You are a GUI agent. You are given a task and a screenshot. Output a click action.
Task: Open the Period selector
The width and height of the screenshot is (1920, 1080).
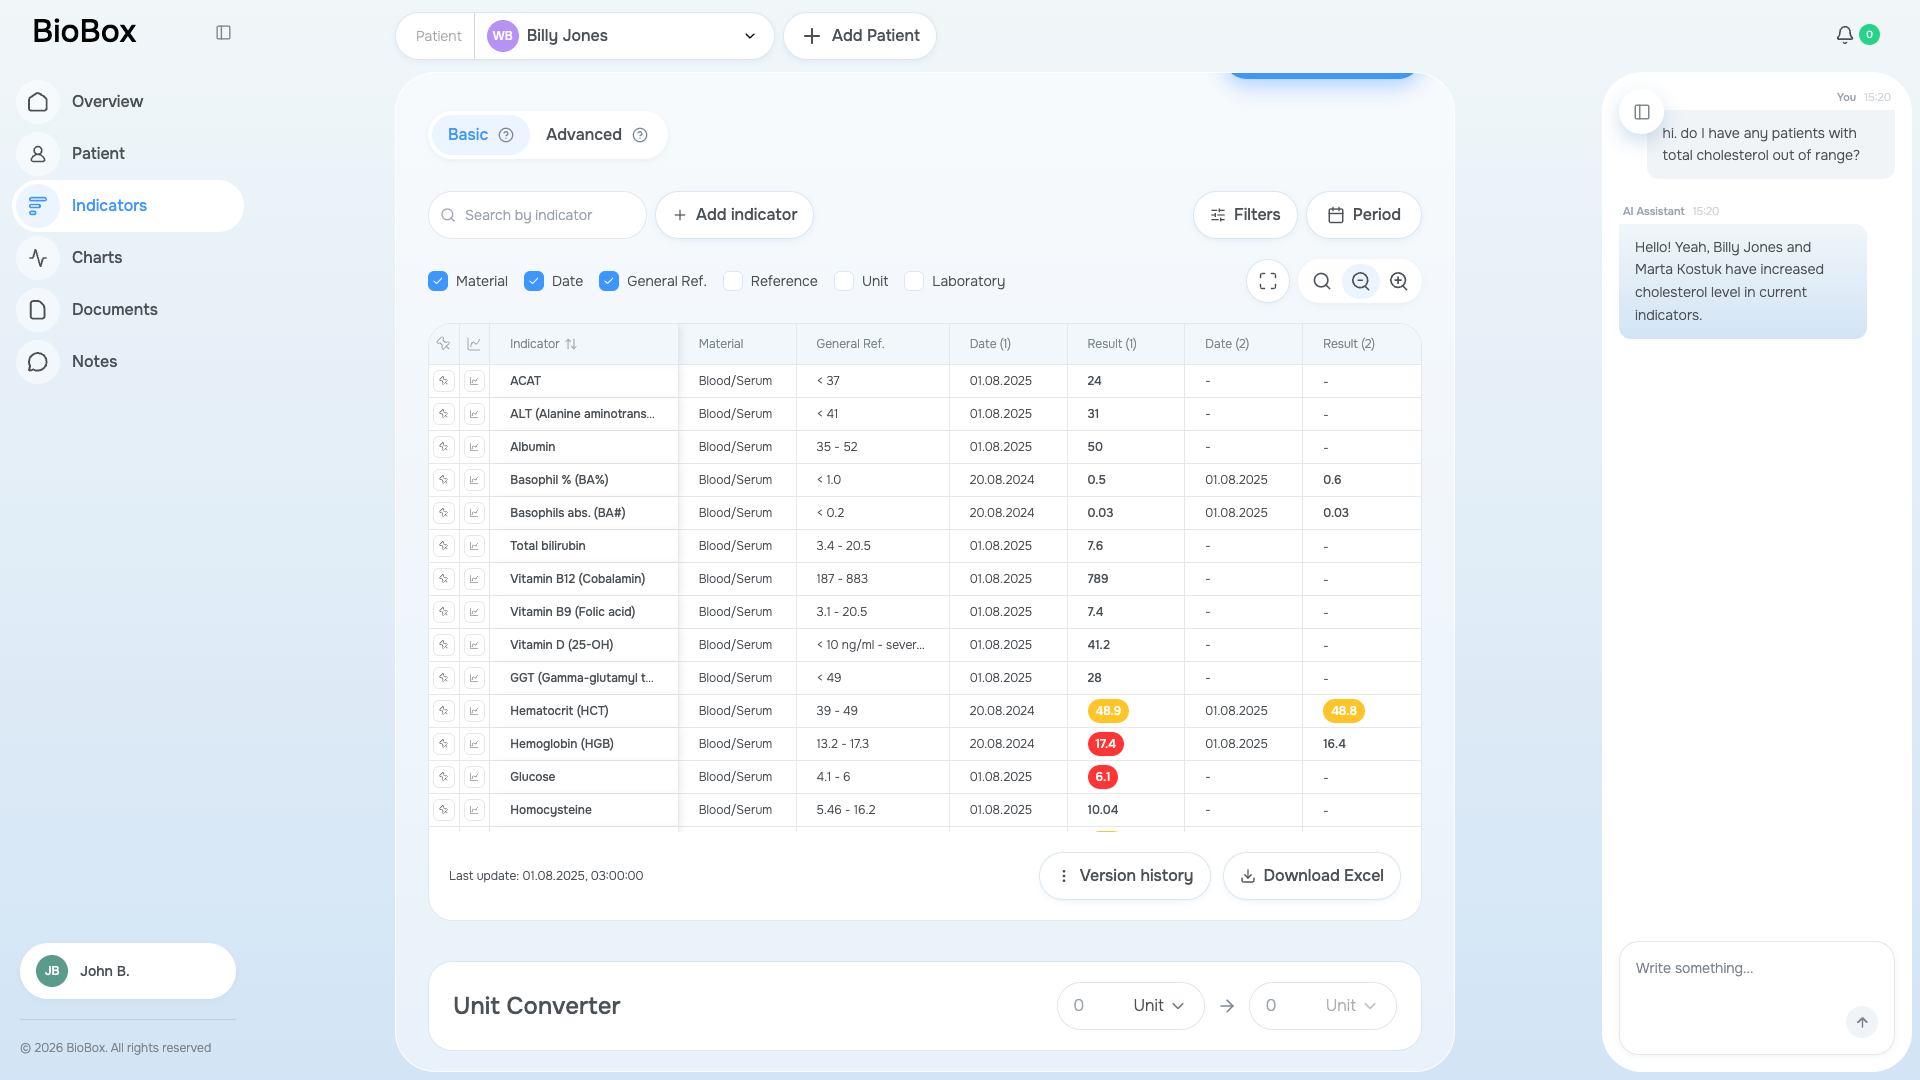pos(1364,215)
